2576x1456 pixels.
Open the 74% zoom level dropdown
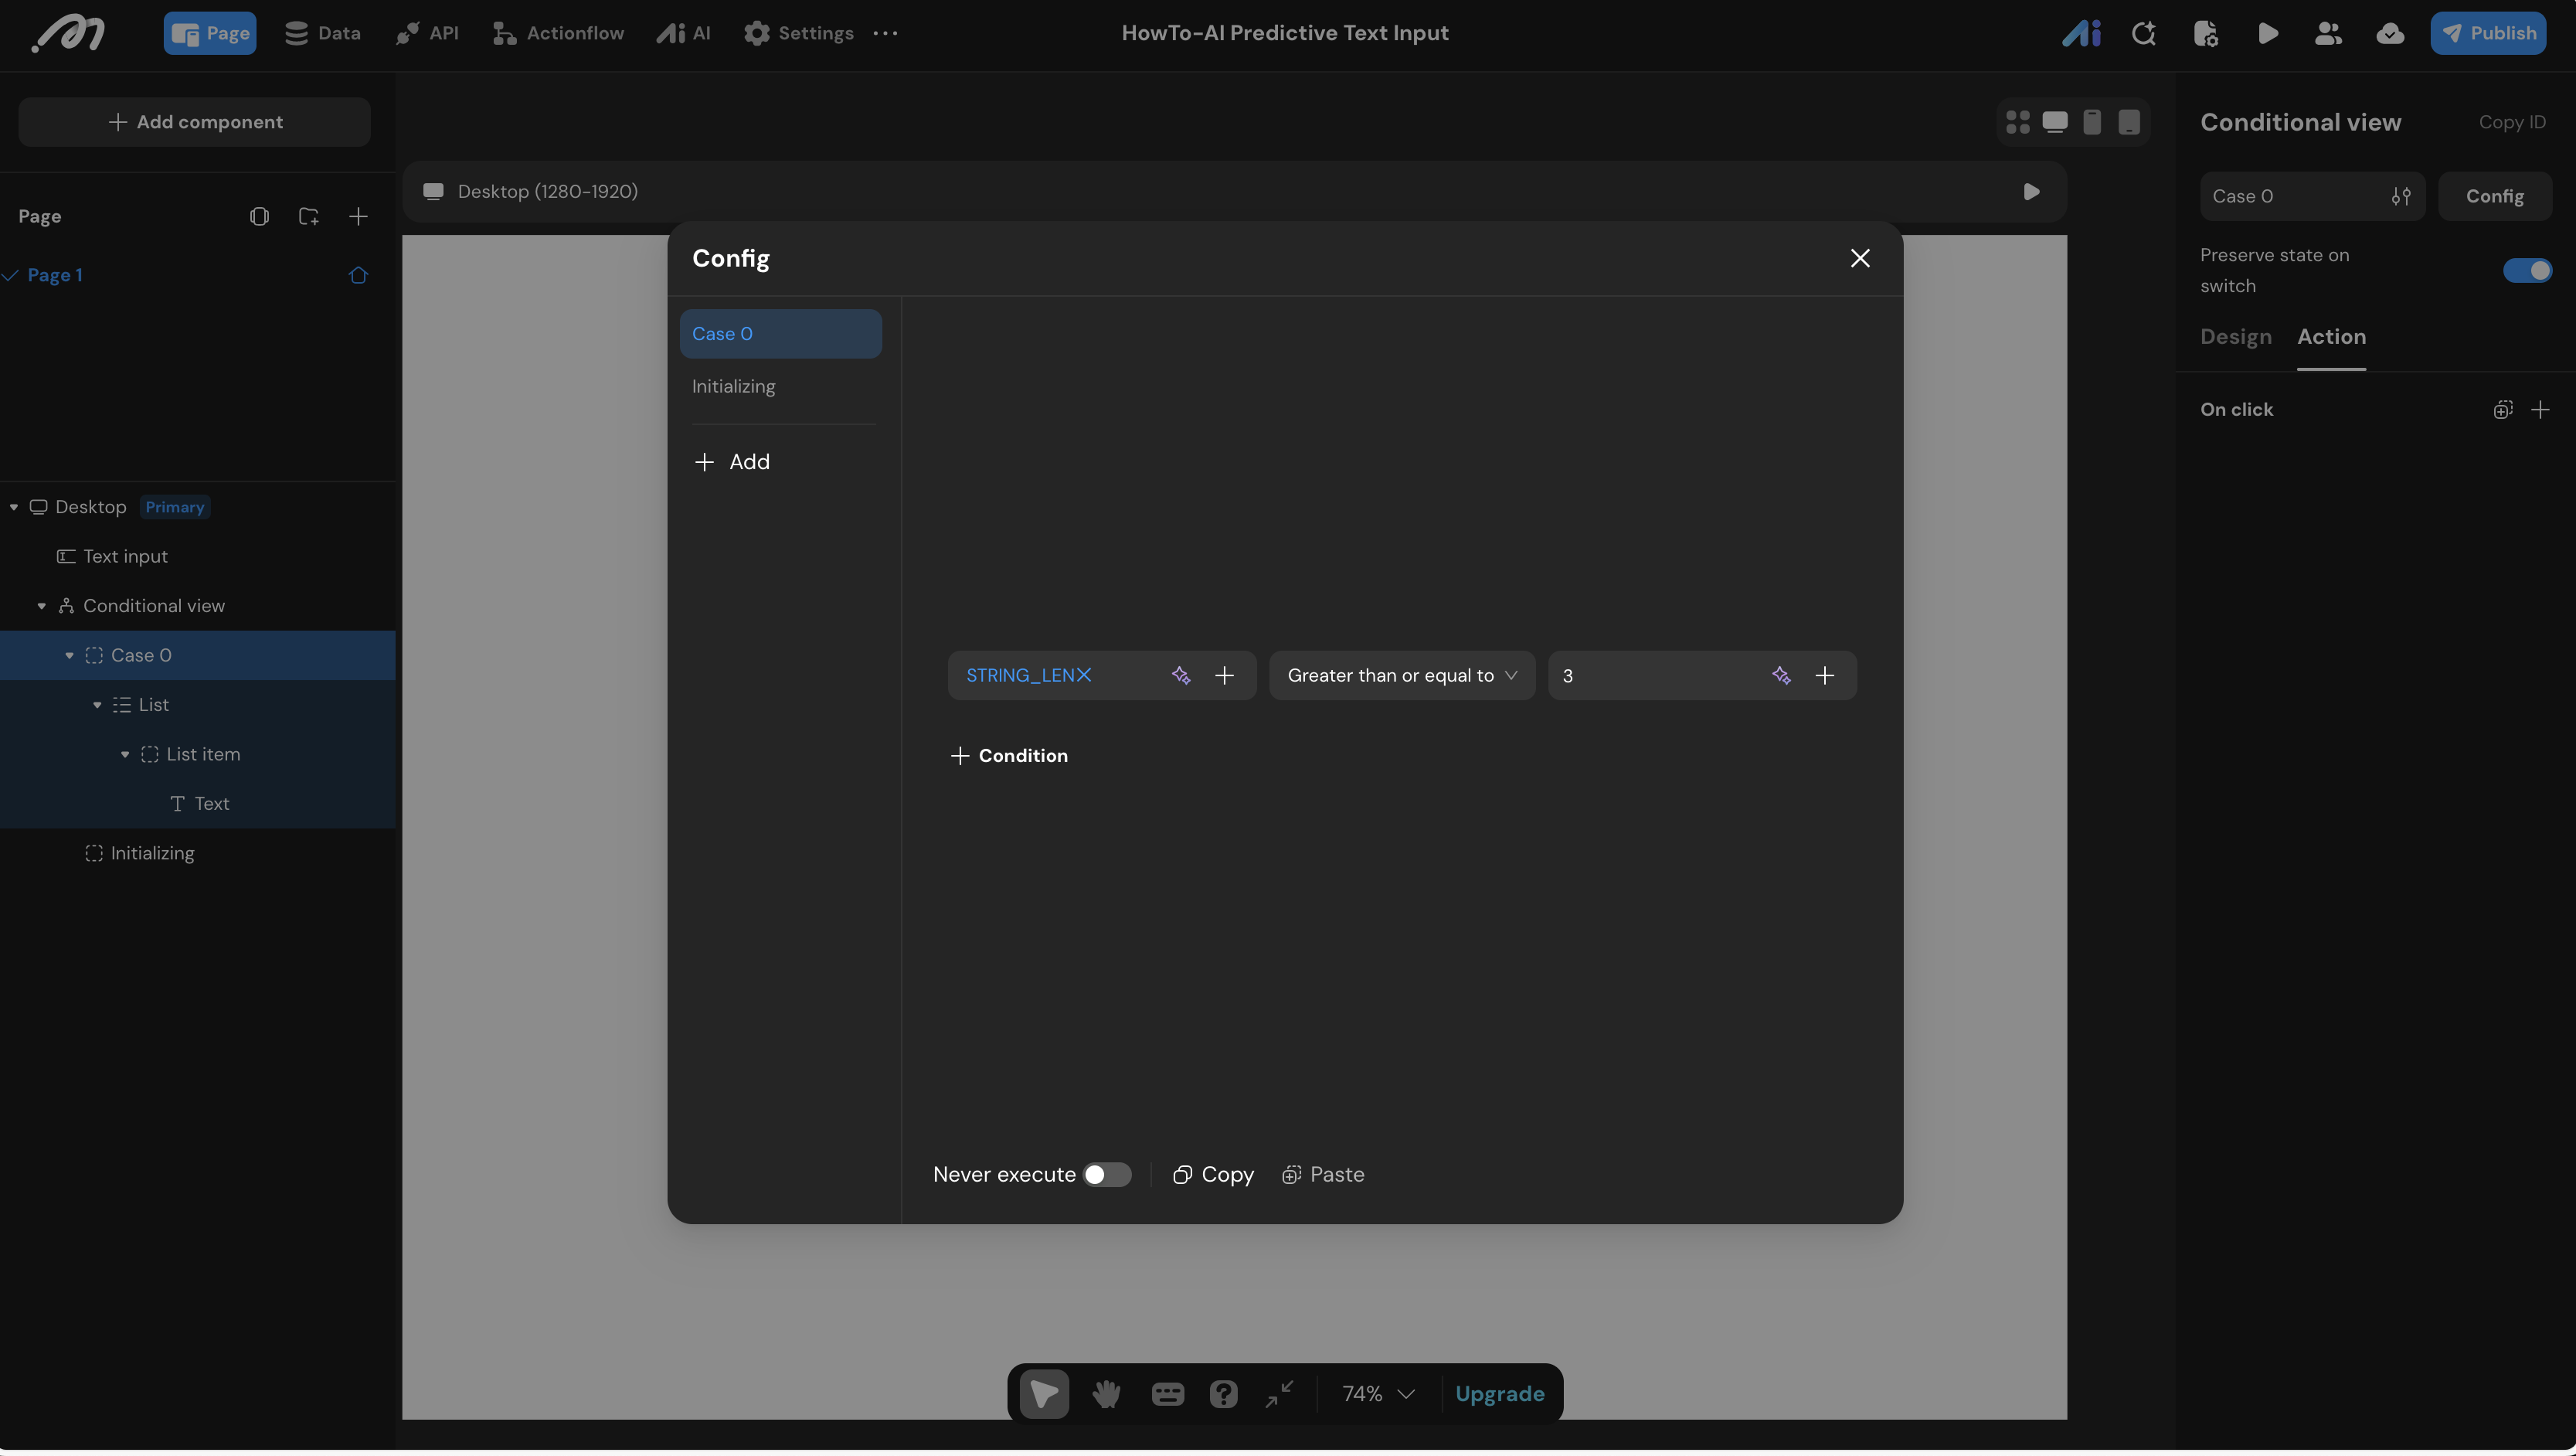1377,1394
